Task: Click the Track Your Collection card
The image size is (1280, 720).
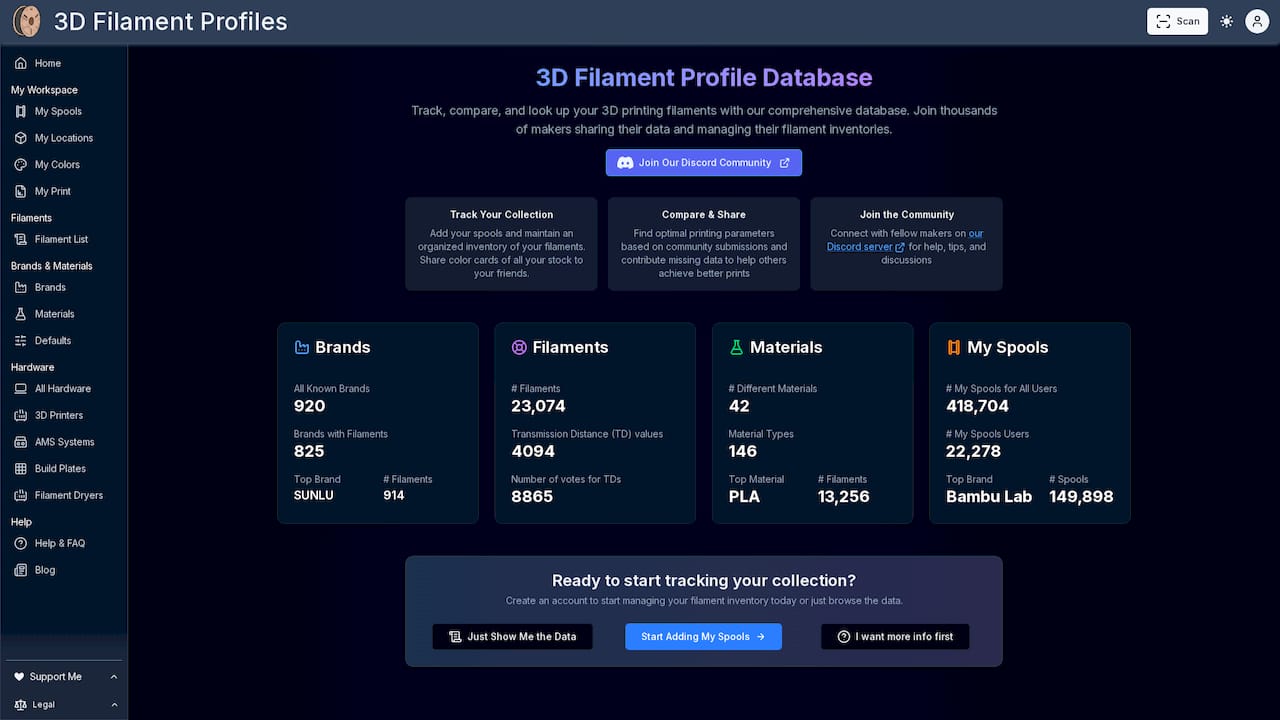Action: point(501,243)
